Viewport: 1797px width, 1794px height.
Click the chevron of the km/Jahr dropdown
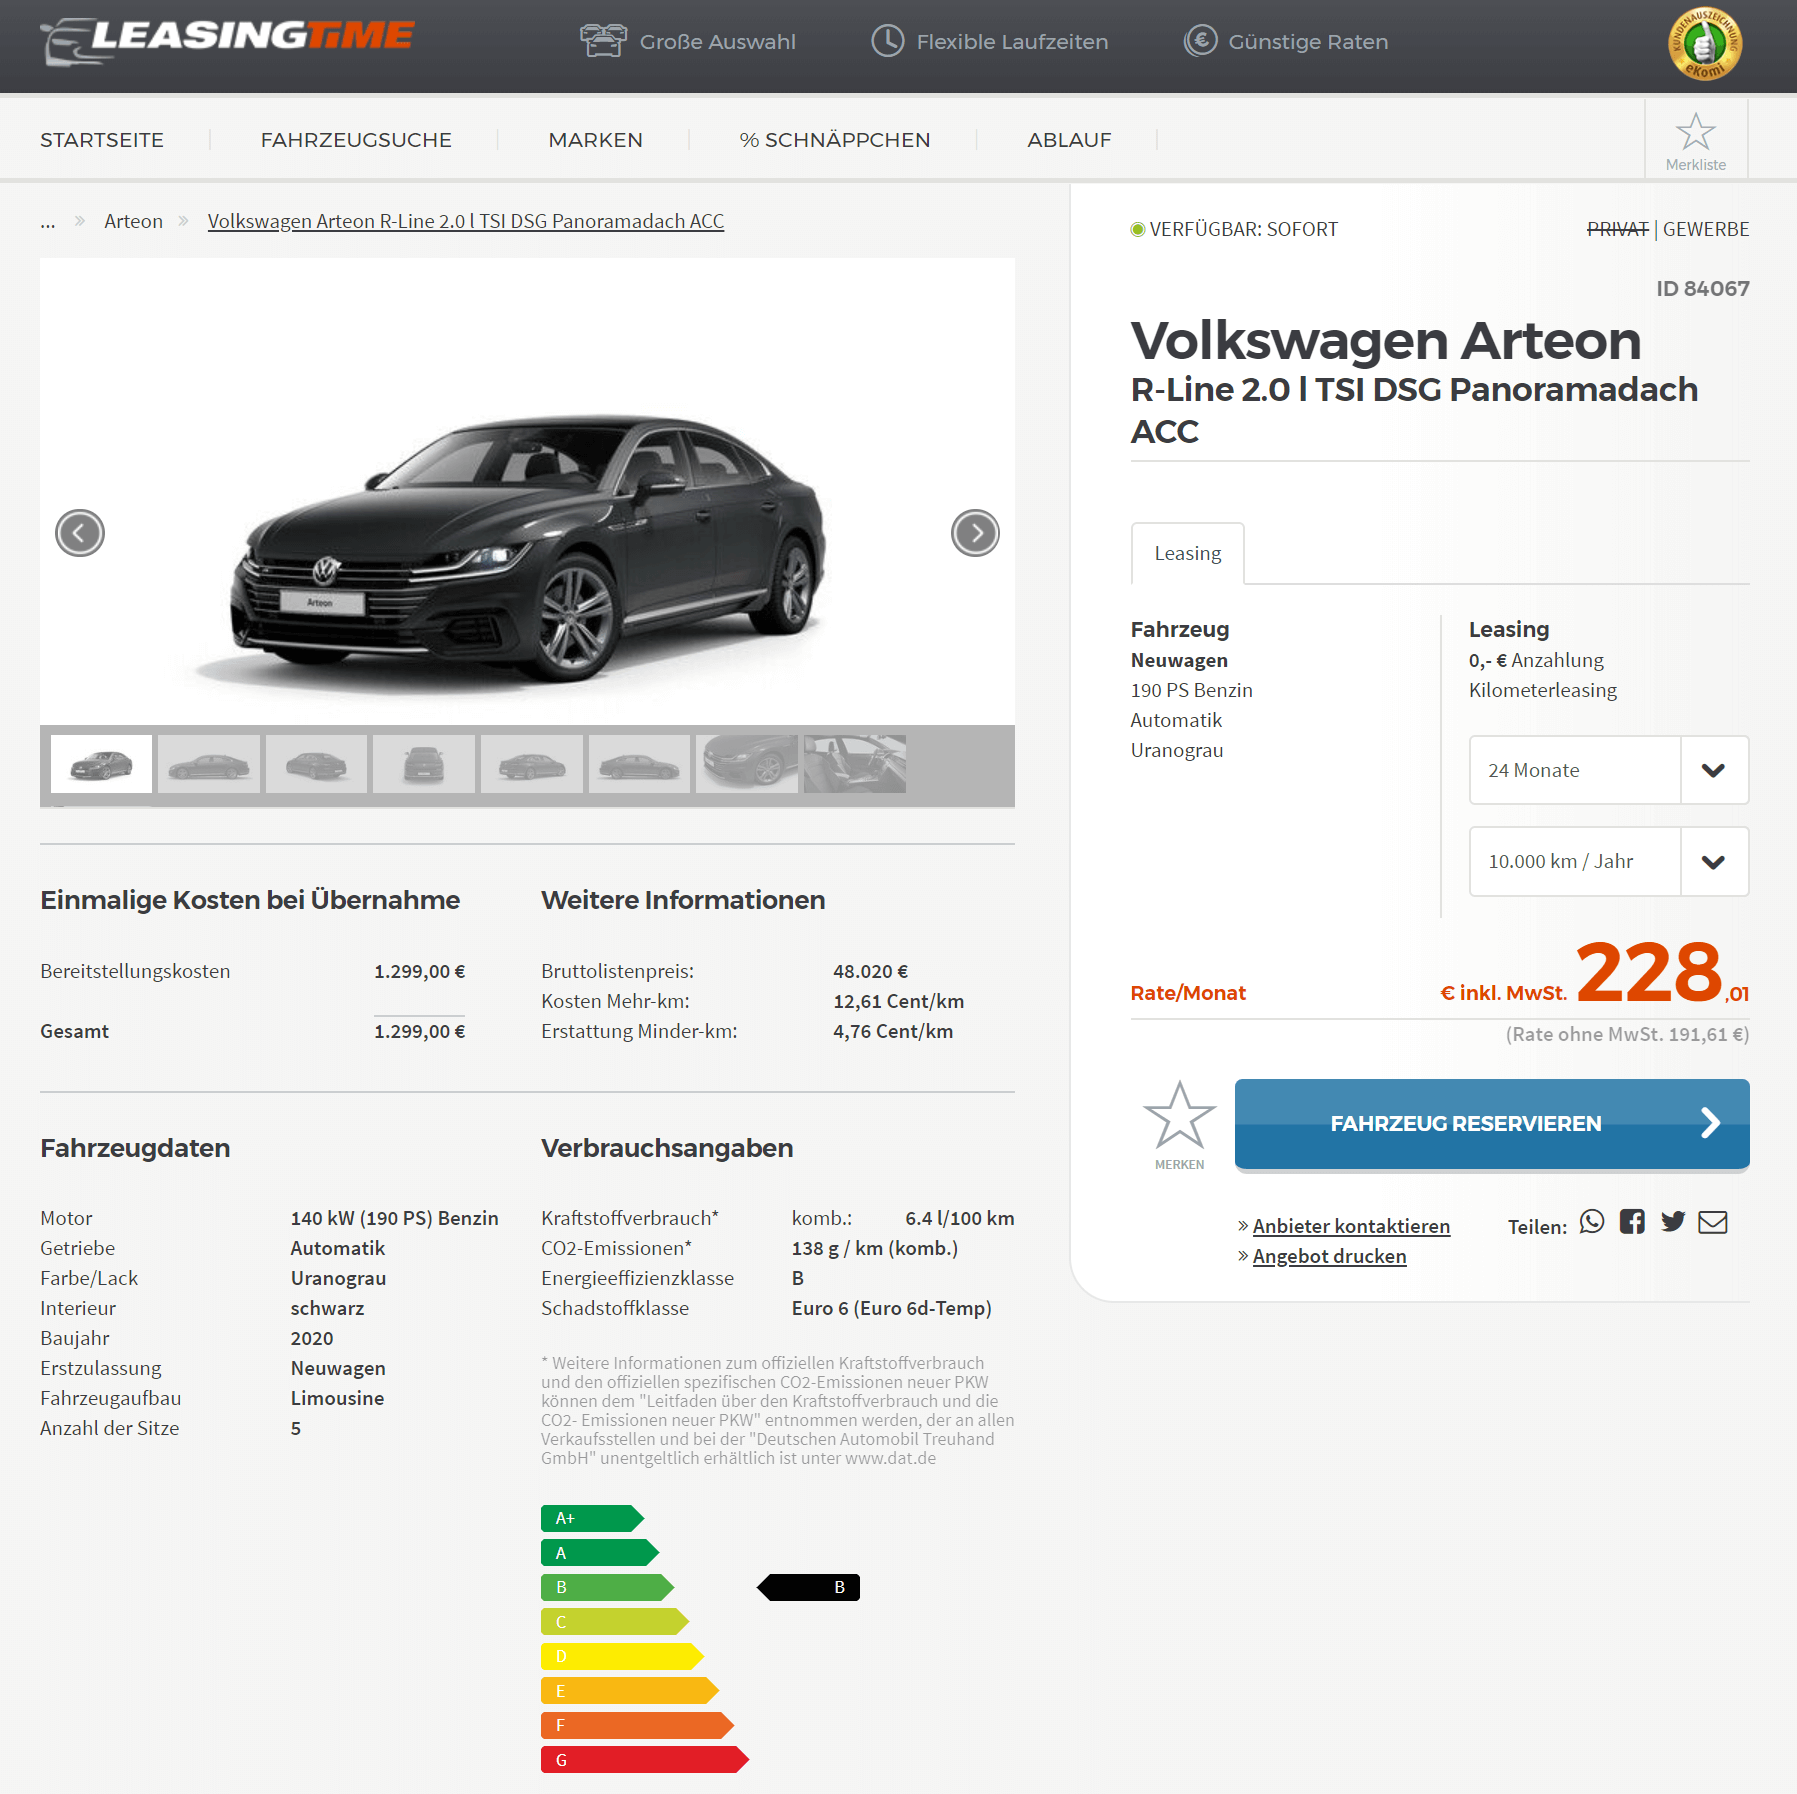click(1714, 862)
